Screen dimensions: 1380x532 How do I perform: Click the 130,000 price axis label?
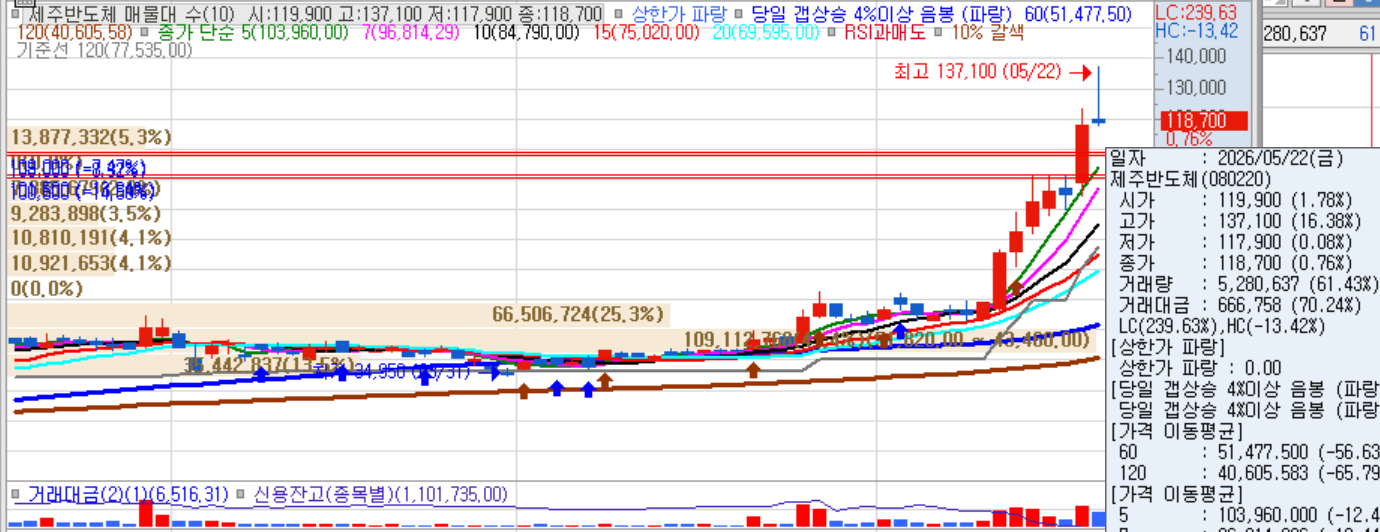coord(1195,88)
